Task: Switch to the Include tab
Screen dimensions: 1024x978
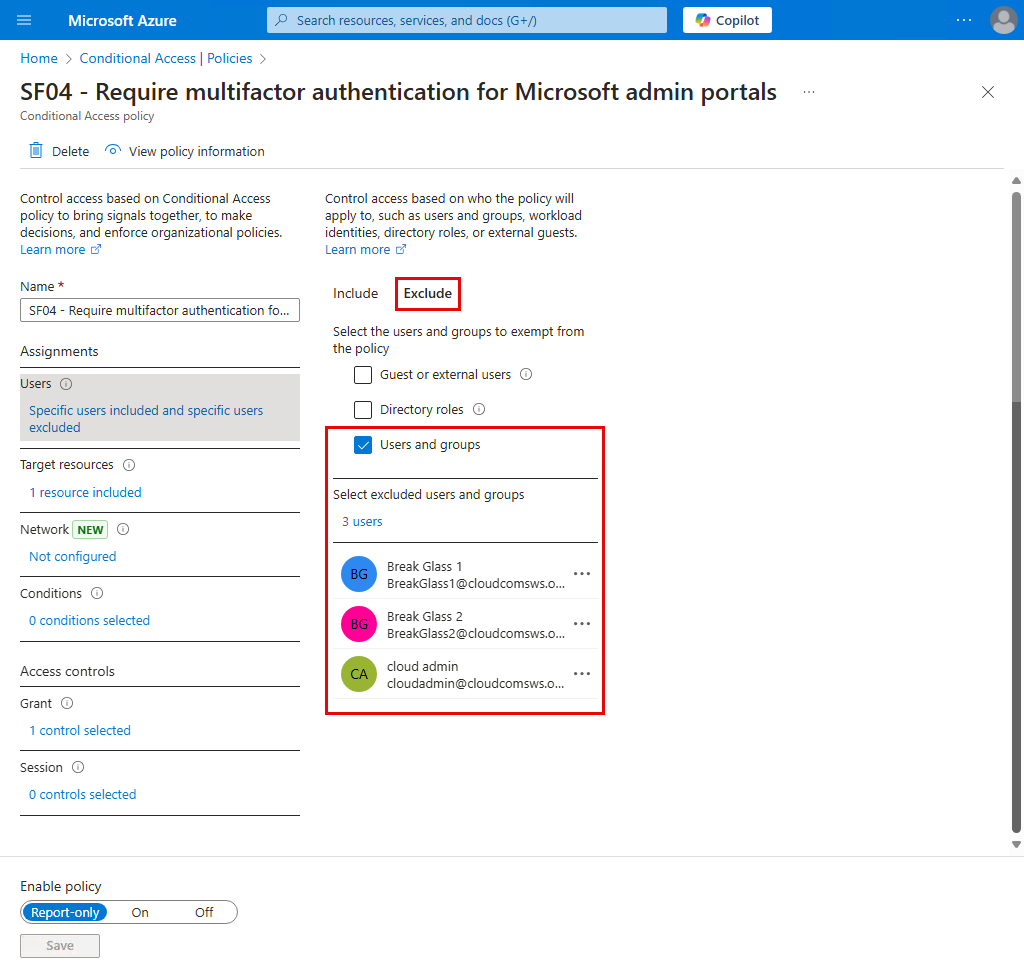Action: (x=355, y=293)
